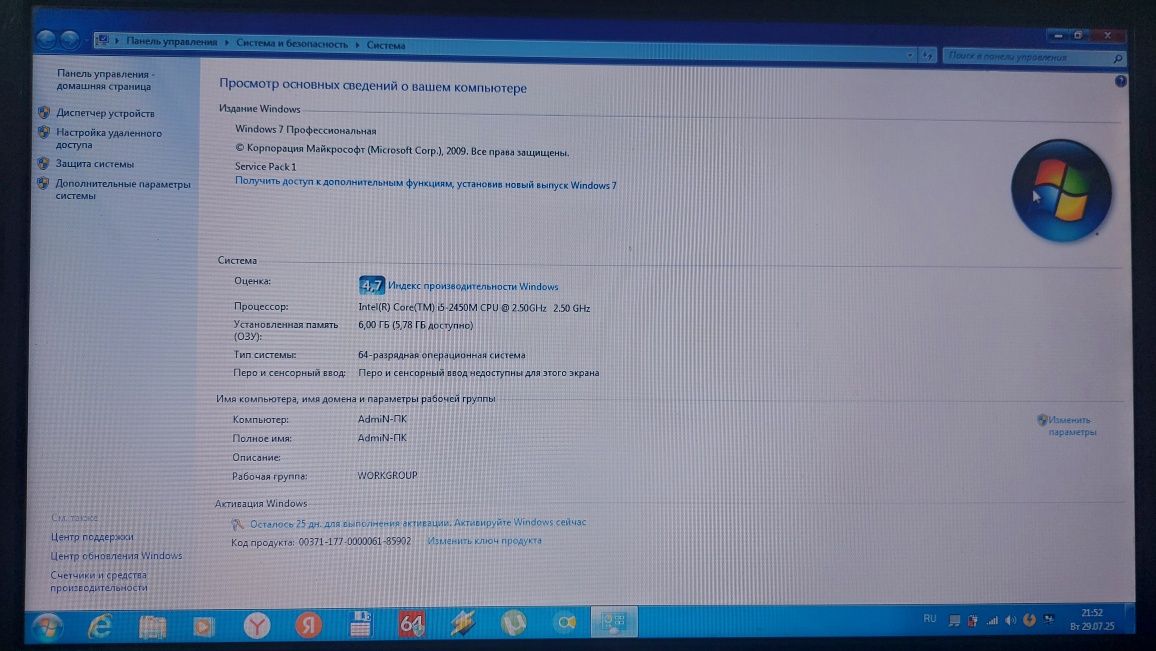Open the green uTorrent taskbar icon

tap(514, 624)
